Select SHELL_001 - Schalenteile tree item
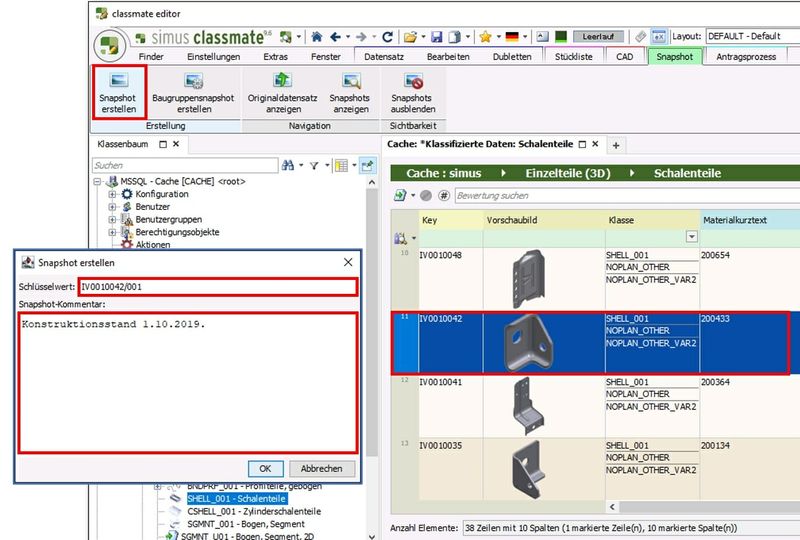 click(x=237, y=499)
